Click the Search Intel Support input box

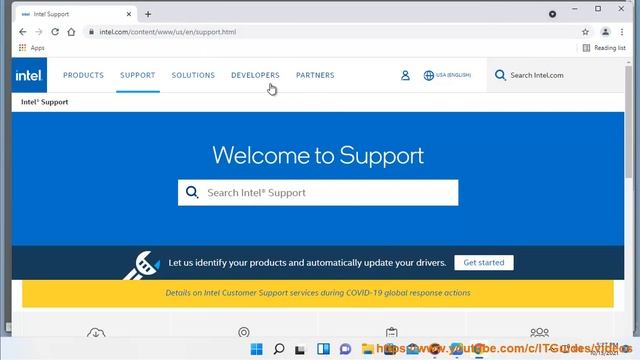click(x=318, y=193)
